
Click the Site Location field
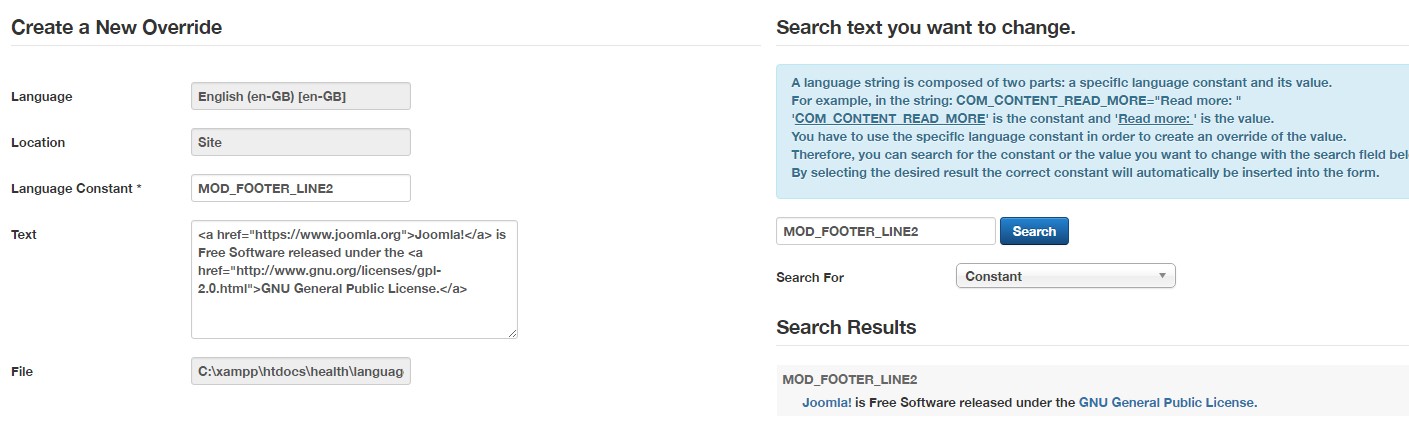(x=300, y=142)
